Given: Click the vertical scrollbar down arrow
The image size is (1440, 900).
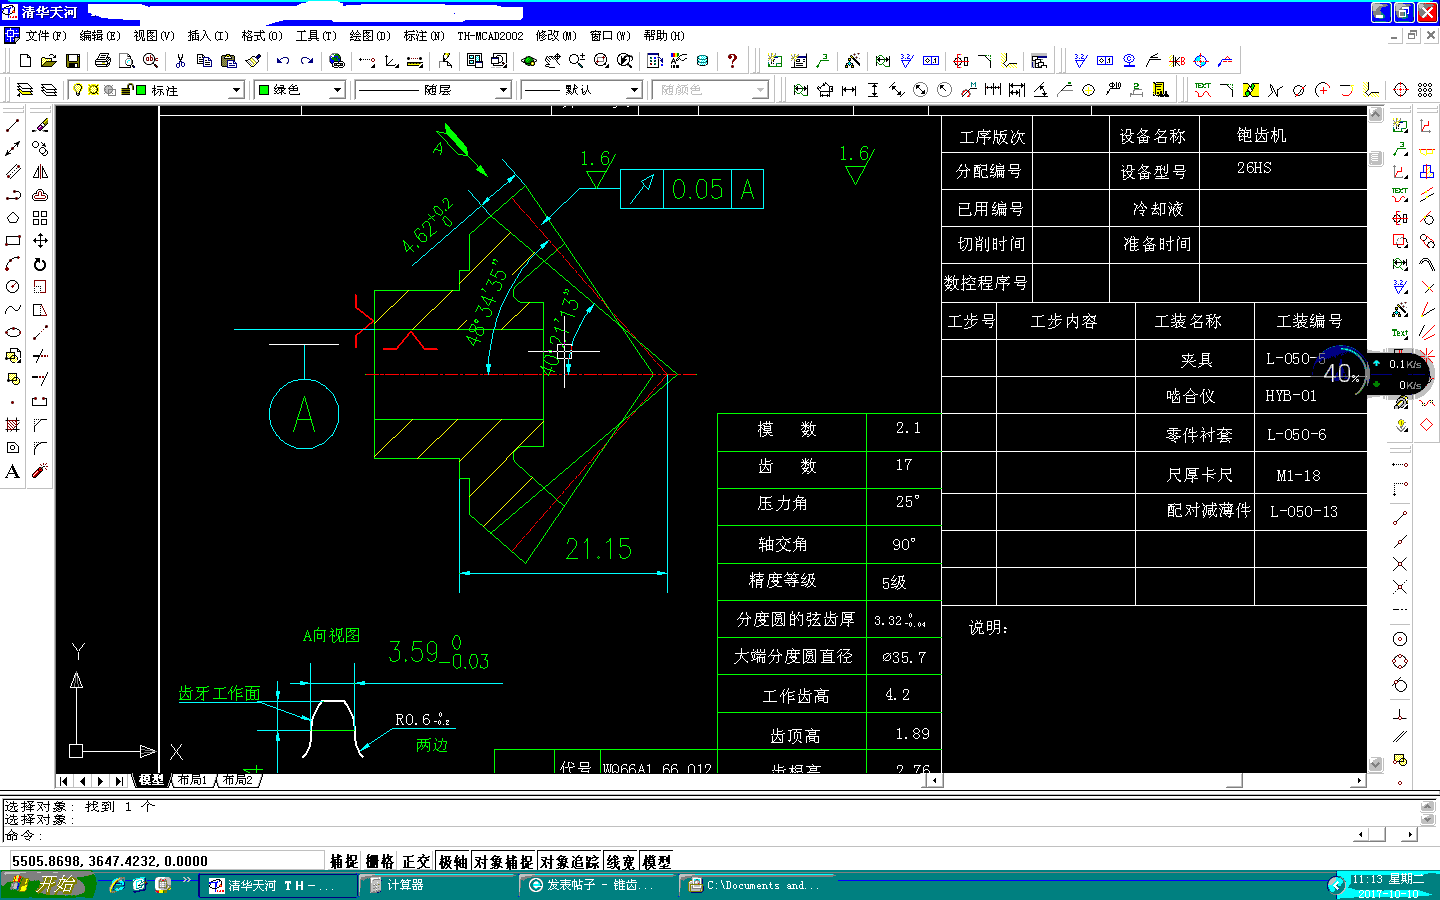Looking at the screenshot, I should (x=1375, y=764).
